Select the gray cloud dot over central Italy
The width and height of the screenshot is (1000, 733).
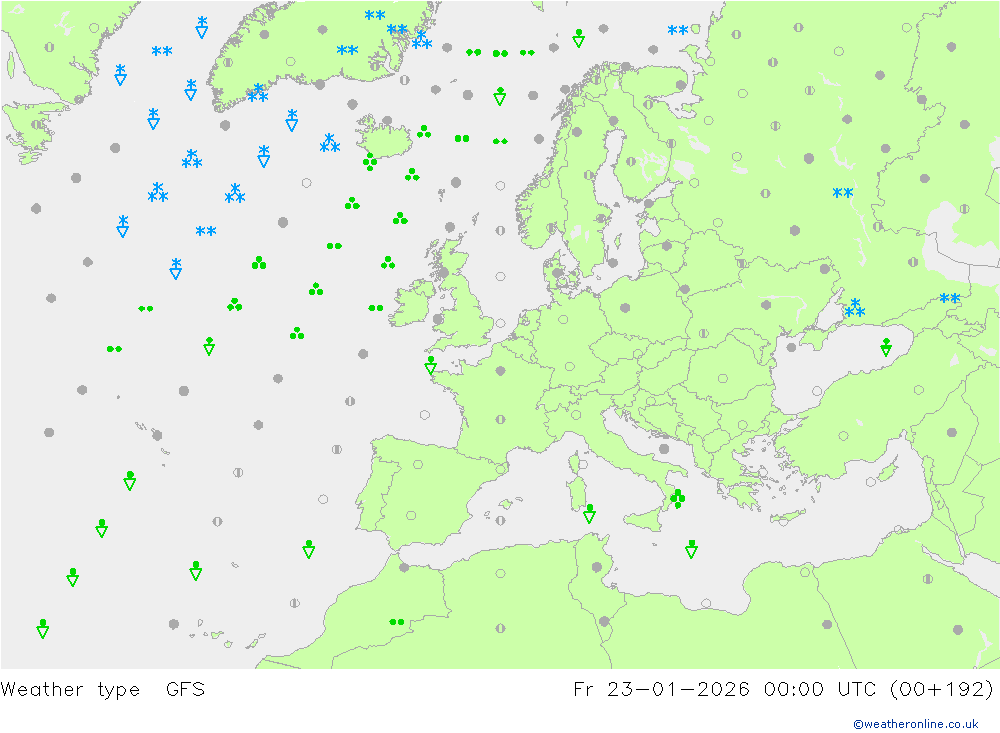(x=664, y=449)
